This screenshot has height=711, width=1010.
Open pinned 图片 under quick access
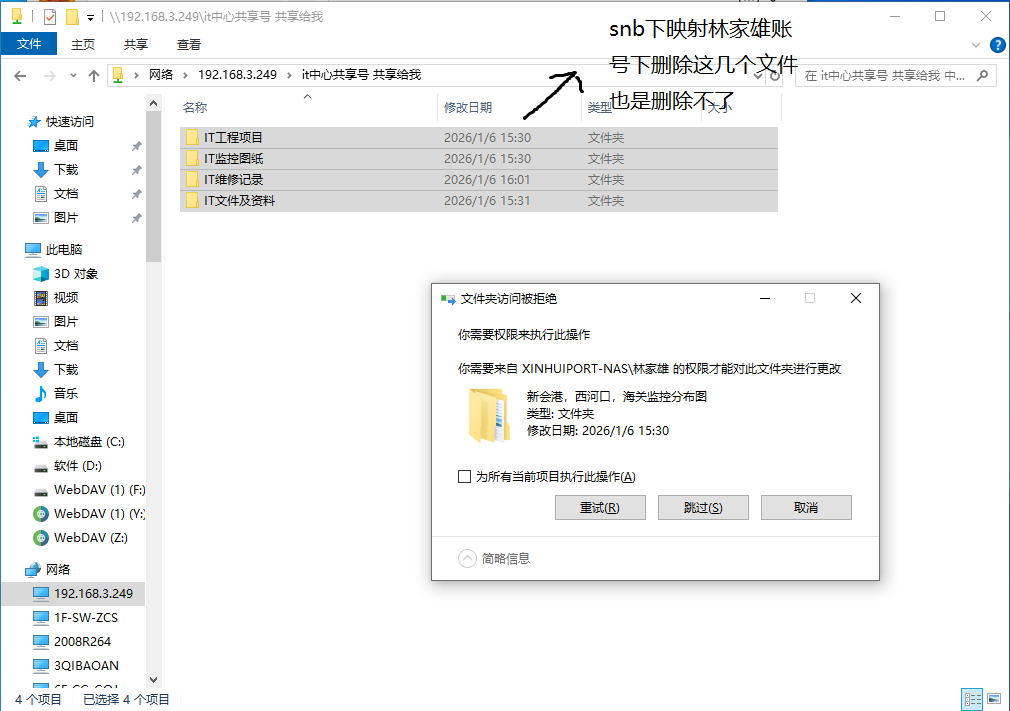[x=65, y=218]
